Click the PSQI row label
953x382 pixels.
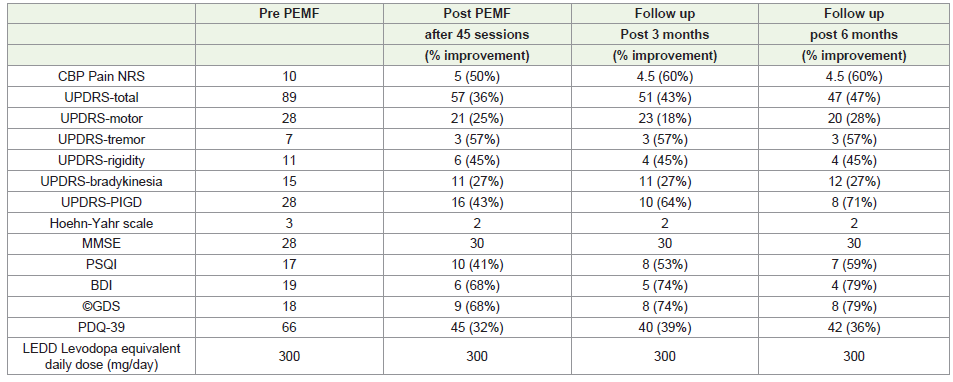(x=100, y=265)
